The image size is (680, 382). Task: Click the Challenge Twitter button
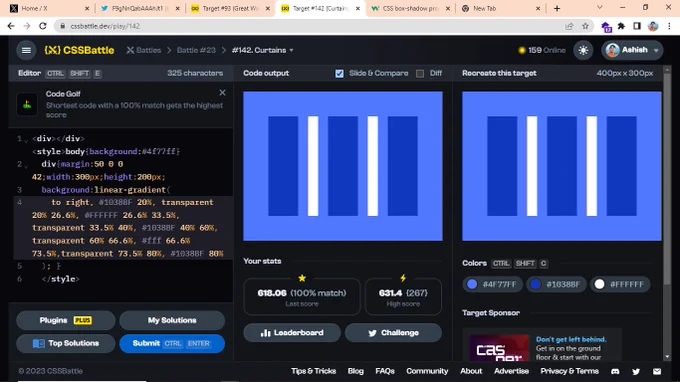point(393,333)
